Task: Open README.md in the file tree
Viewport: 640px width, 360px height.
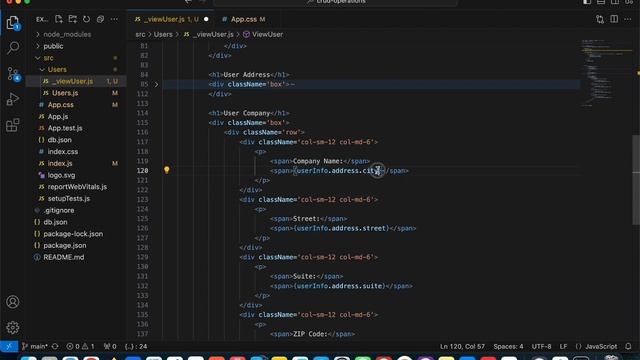Action: pos(64,258)
